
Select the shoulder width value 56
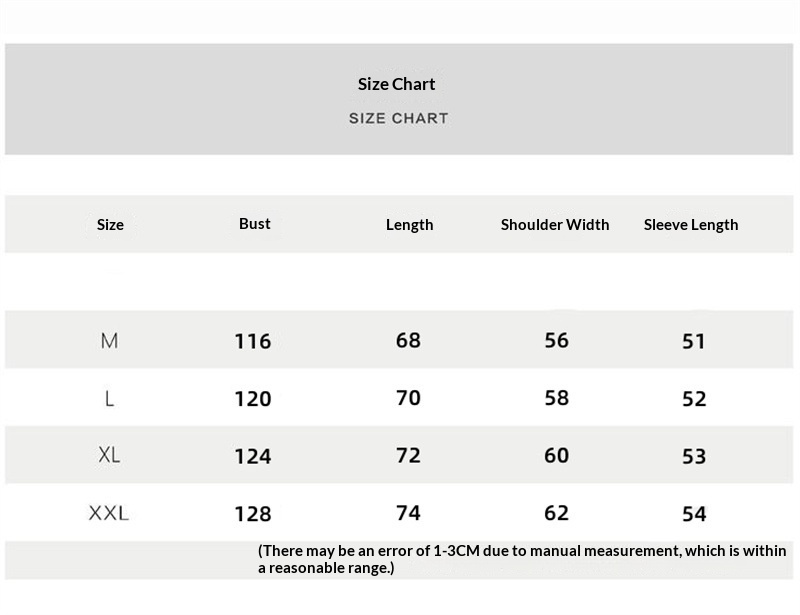[557, 341]
